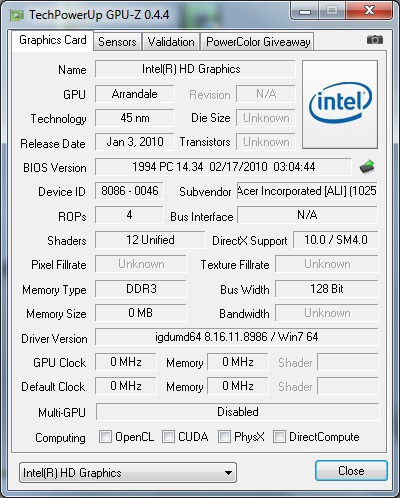Click the BIOS save chip icon
This screenshot has width=401, height=498.
coord(367,166)
